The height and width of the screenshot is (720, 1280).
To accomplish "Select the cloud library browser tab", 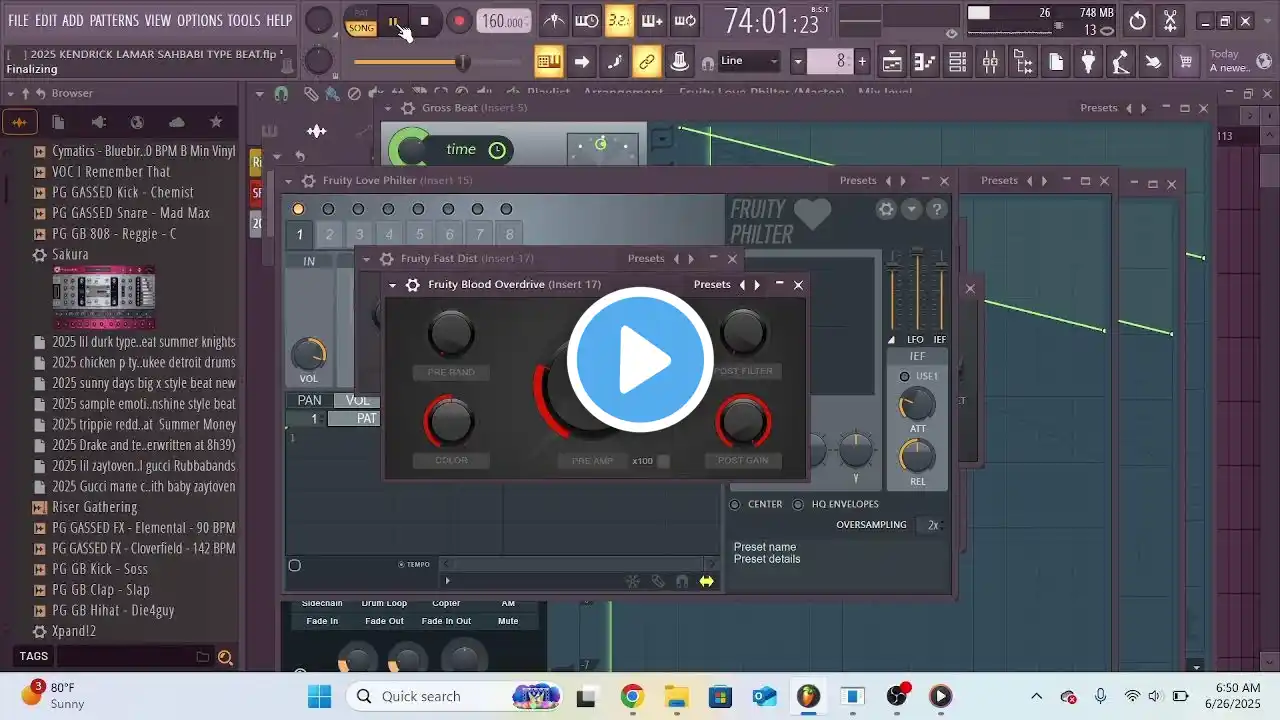I will 177,122.
